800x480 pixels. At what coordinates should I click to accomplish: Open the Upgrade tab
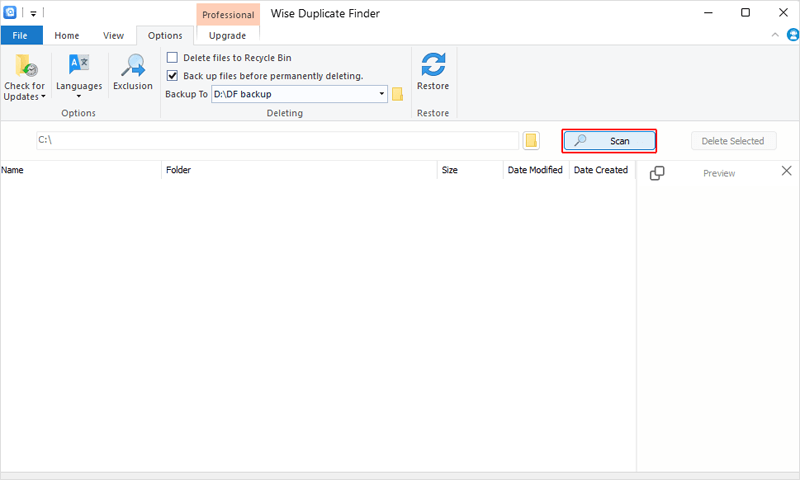(x=228, y=35)
